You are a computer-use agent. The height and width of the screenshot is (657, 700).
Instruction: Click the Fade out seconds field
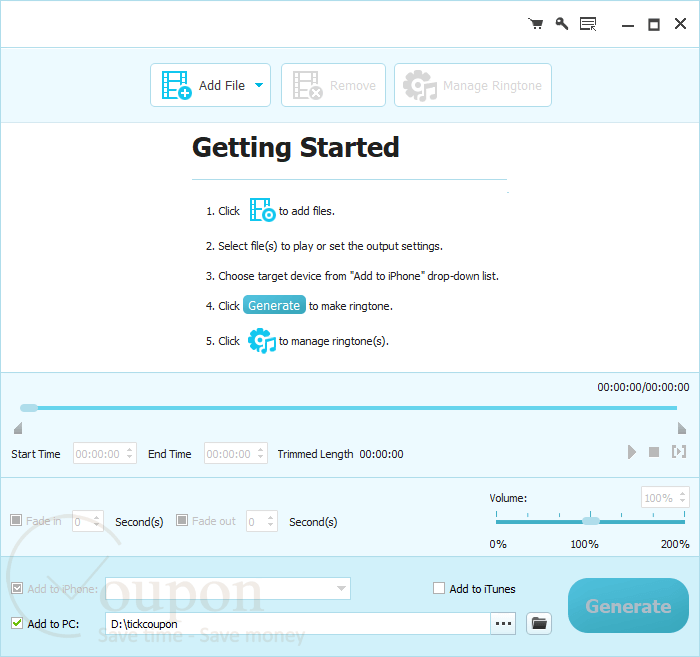click(262, 521)
